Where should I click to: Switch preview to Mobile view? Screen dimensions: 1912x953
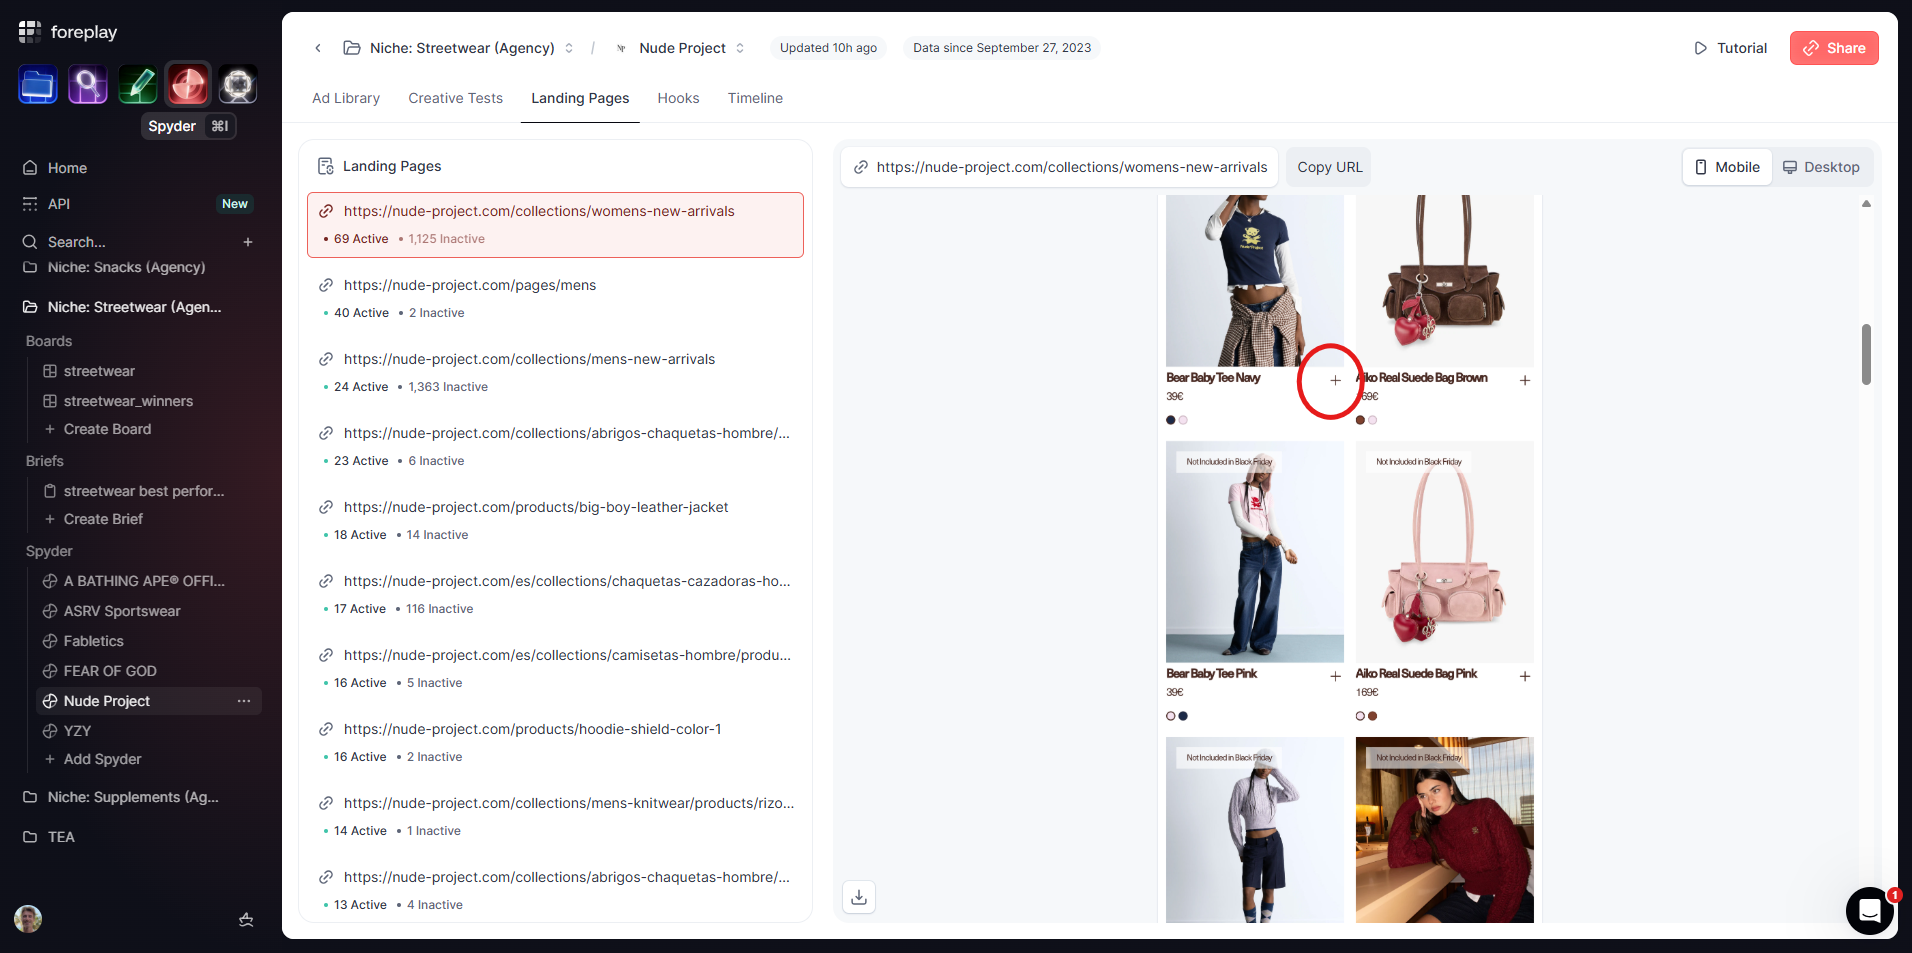(1727, 167)
